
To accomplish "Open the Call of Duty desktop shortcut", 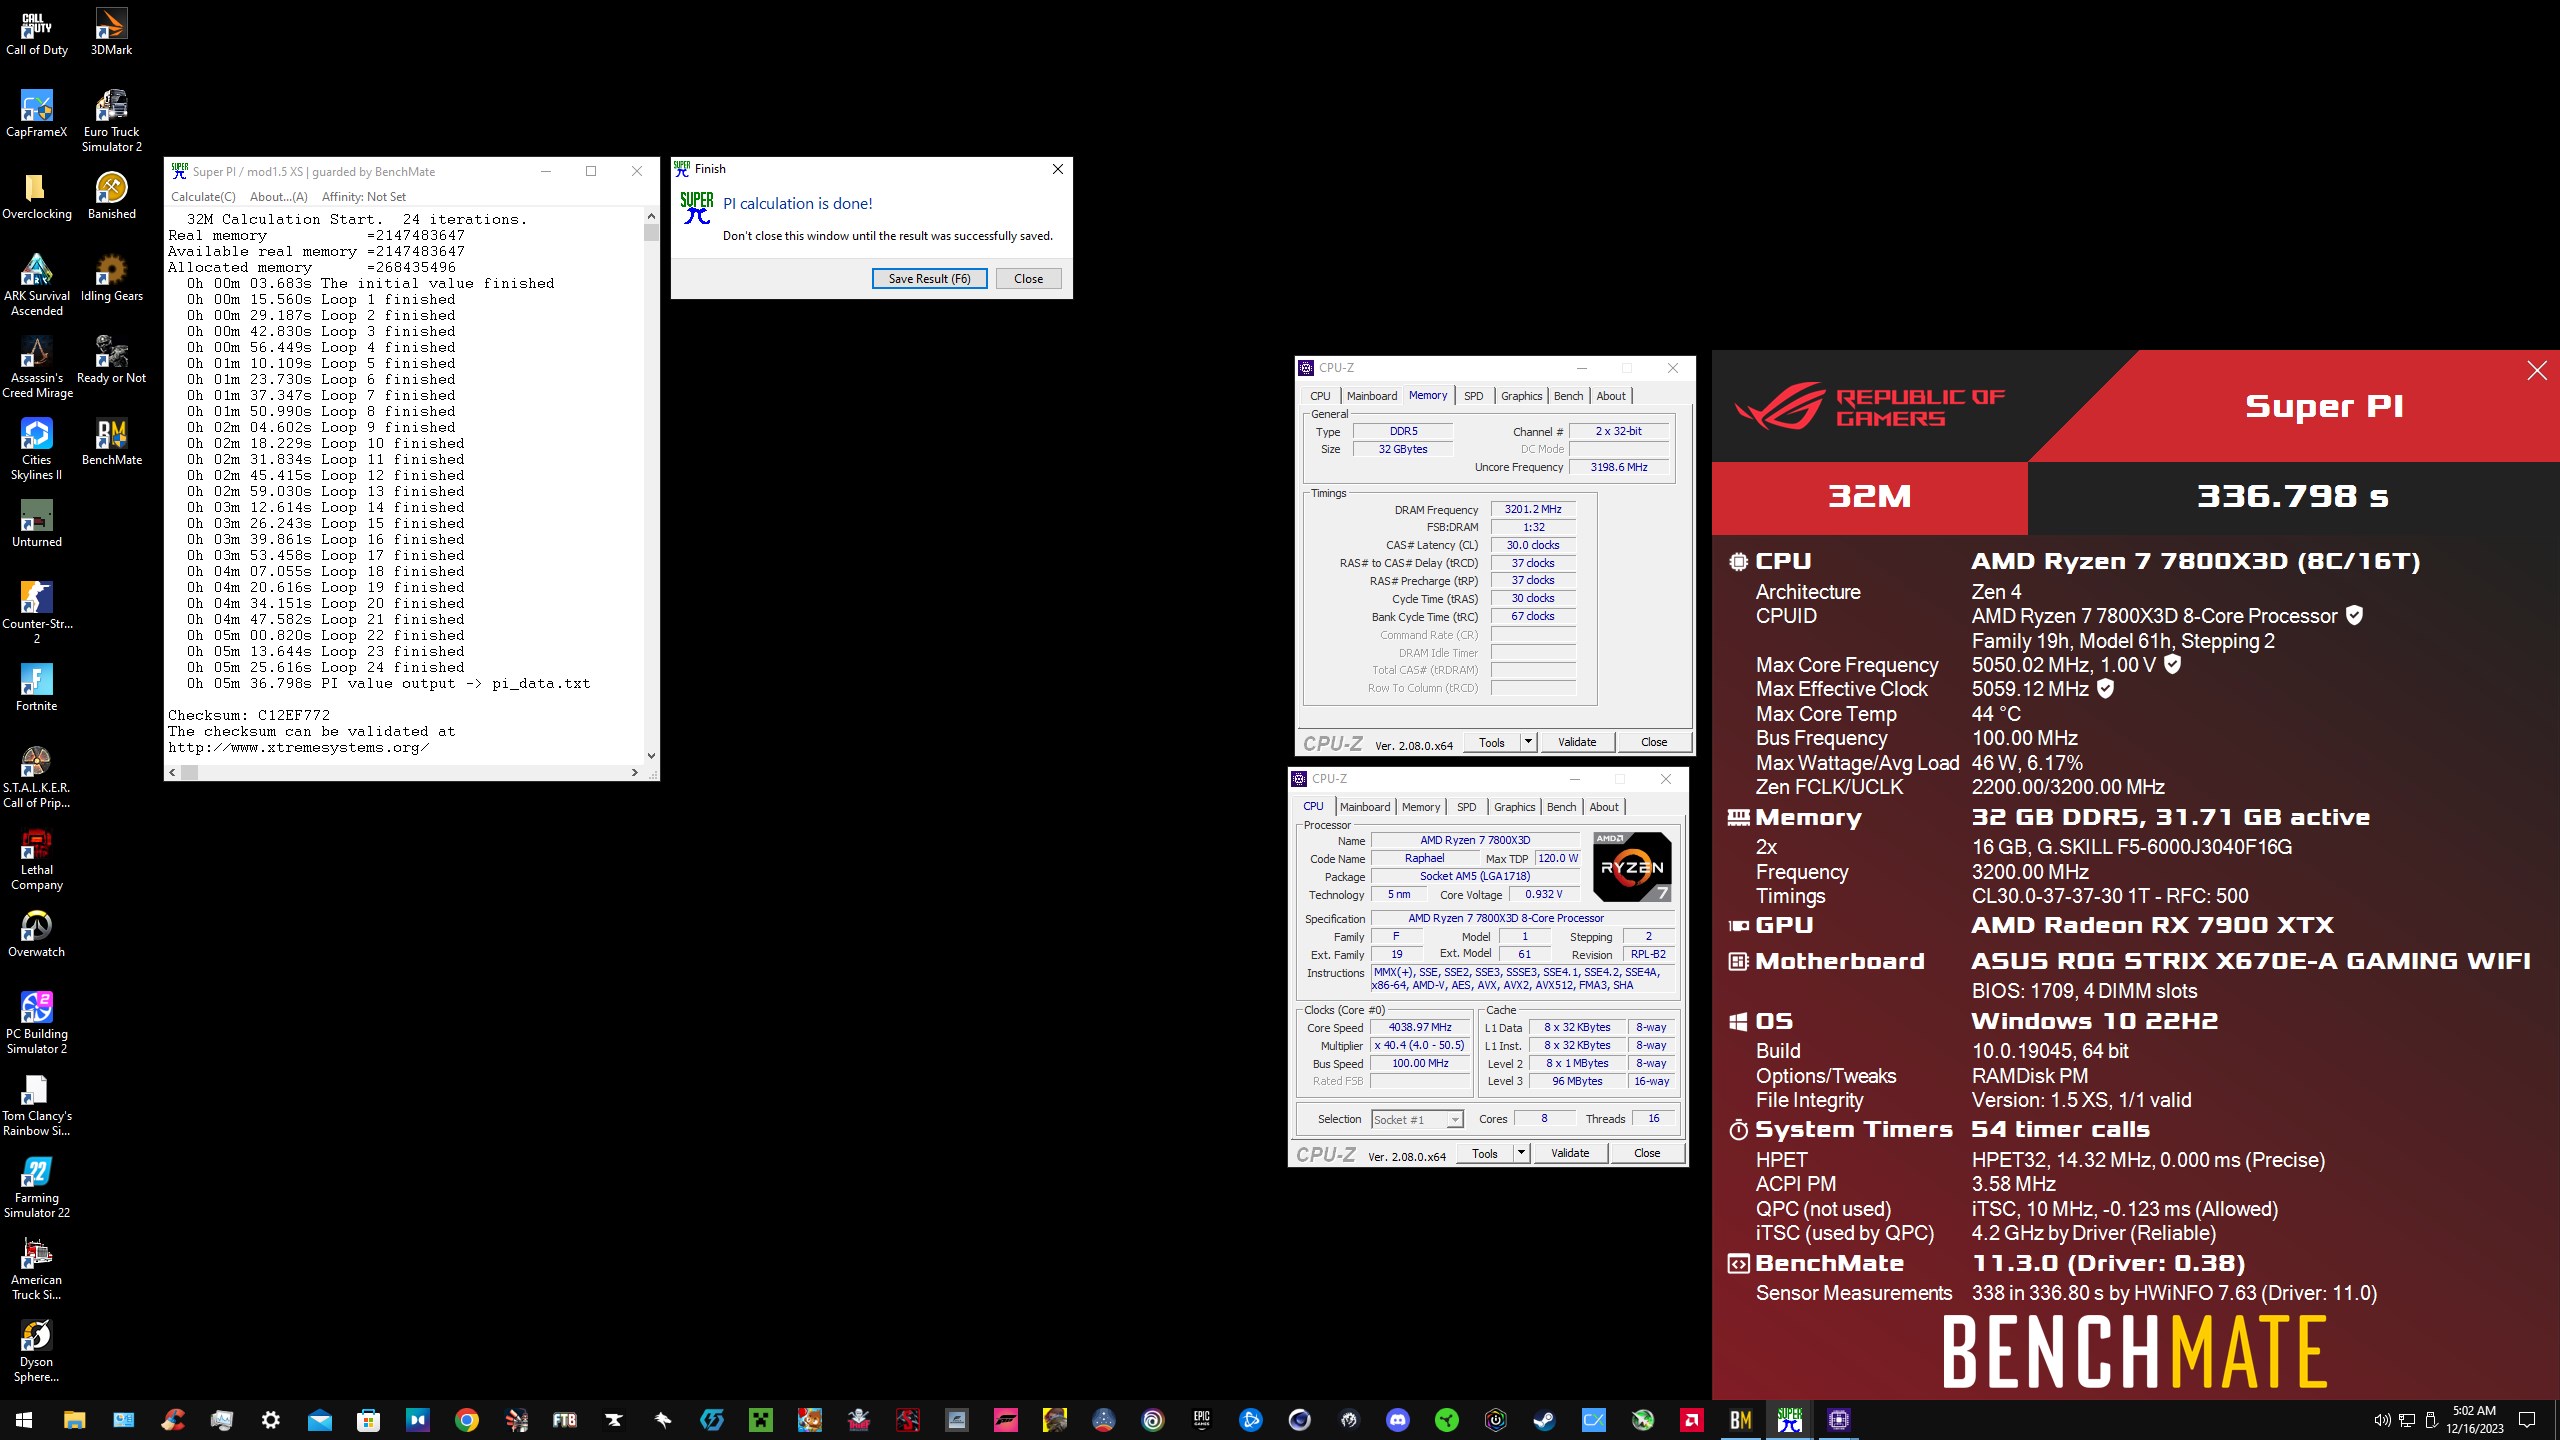I will (x=37, y=32).
